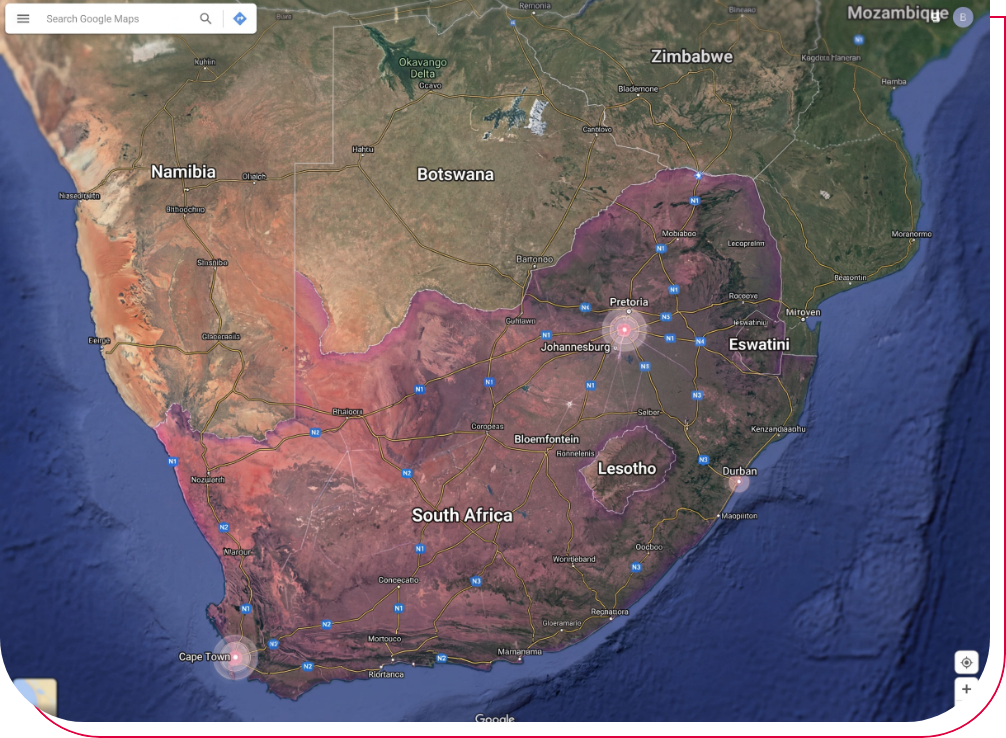
Task: Select the Pretoria city label
Action: 629,302
